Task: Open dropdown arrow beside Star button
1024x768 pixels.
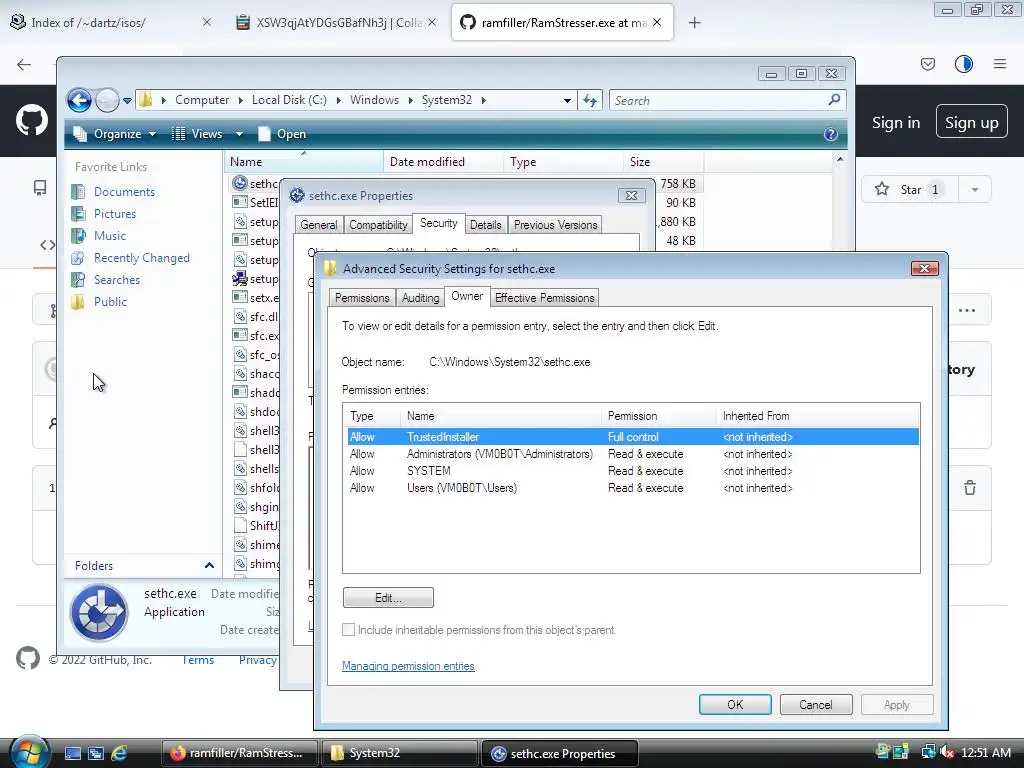Action: pyautogui.click(x=975, y=190)
